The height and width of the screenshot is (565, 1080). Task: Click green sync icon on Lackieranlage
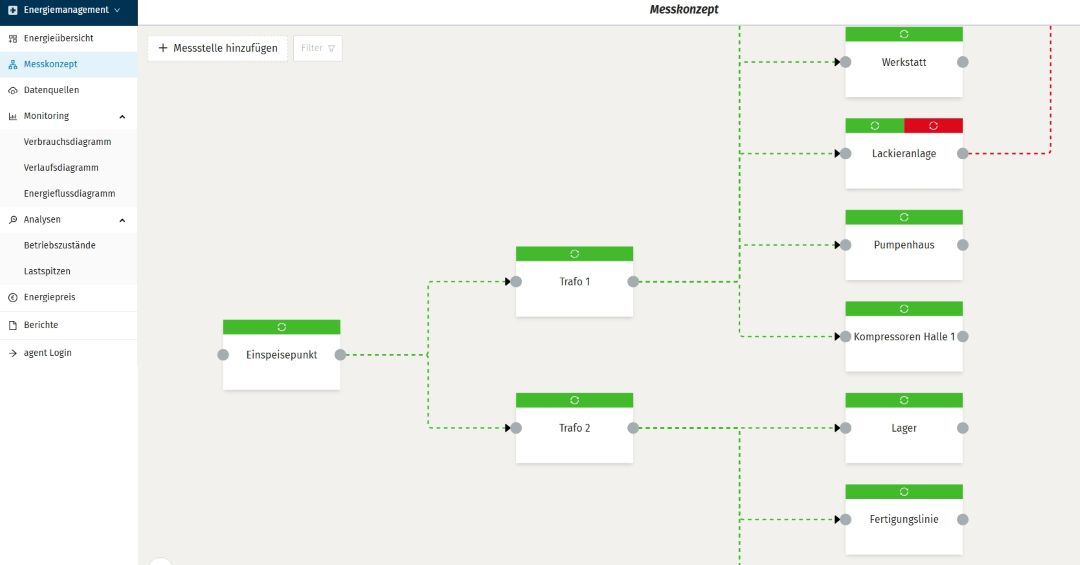click(x=875, y=125)
